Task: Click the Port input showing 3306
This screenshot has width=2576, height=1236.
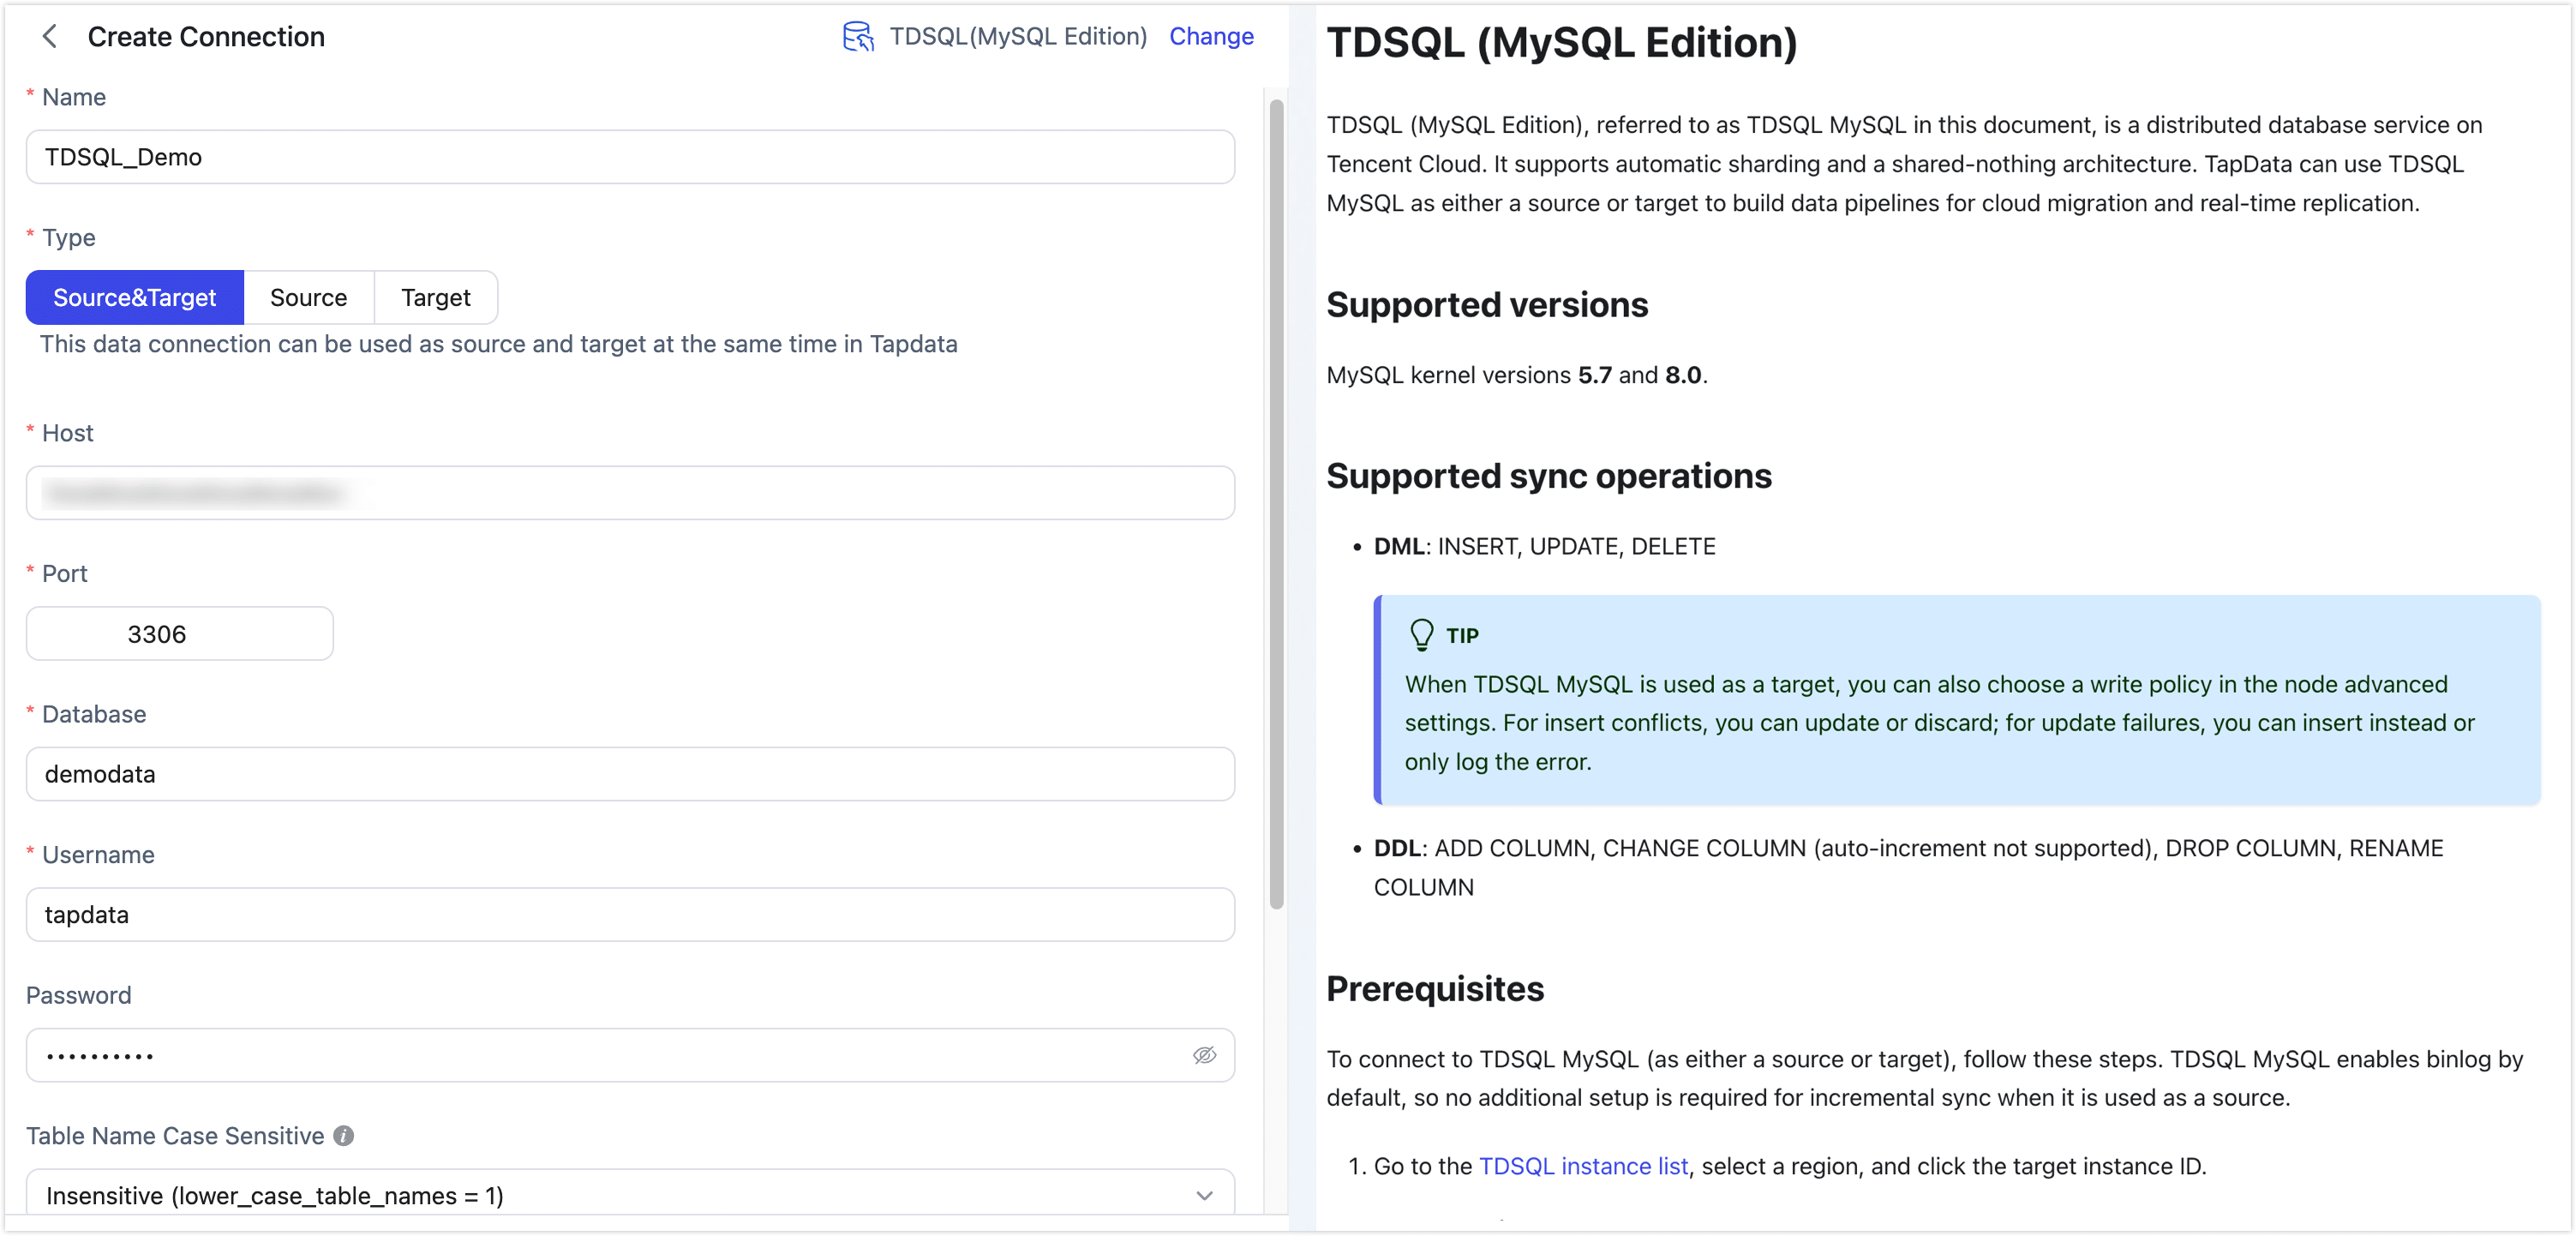Action: 178,633
